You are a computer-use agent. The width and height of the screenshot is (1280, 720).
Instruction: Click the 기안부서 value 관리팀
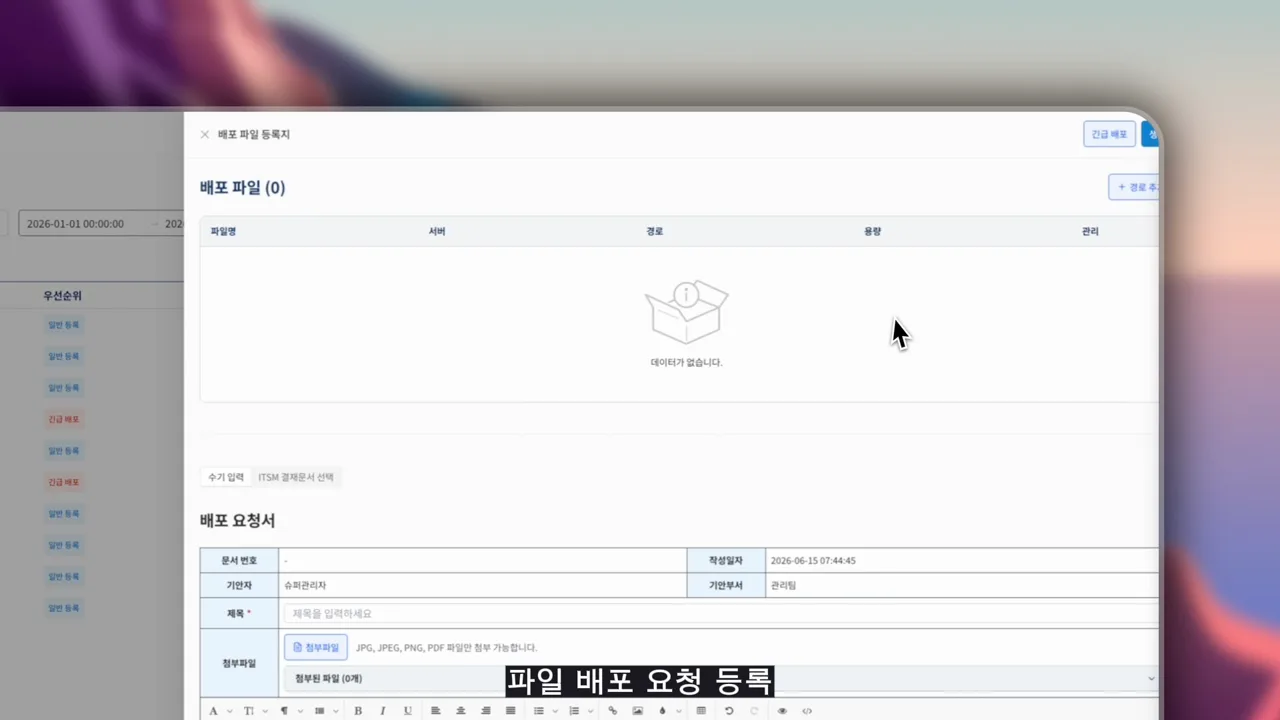783,585
